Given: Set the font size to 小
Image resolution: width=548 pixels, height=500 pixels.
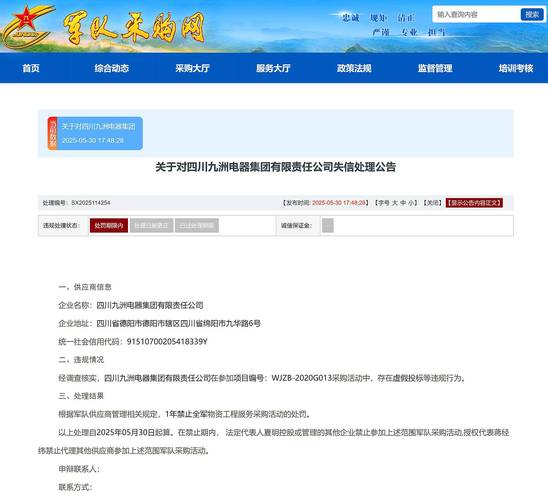Looking at the screenshot, I should [x=411, y=203].
